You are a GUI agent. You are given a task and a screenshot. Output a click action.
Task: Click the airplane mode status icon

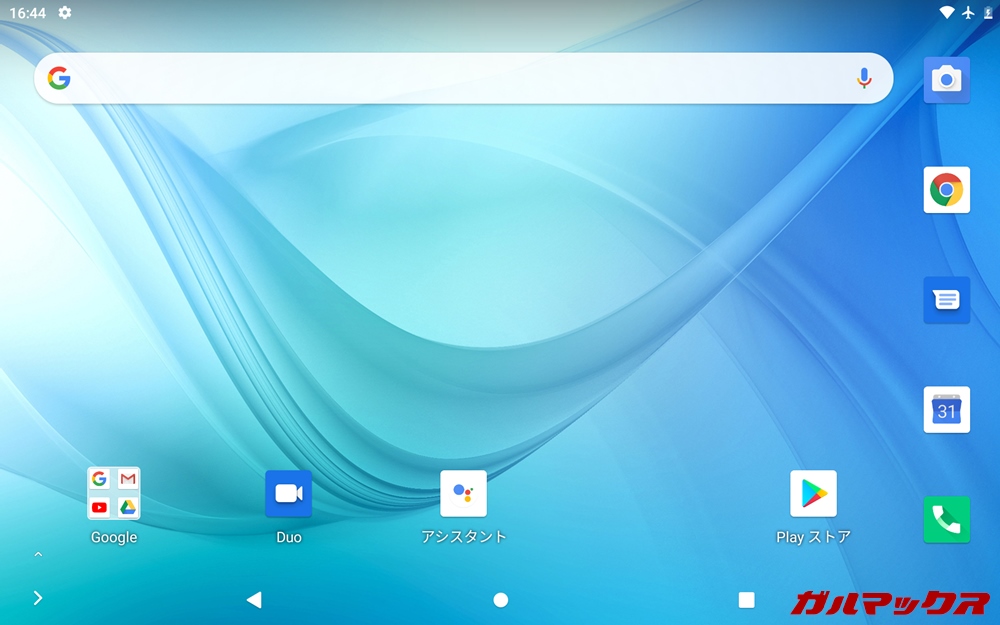tap(968, 12)
